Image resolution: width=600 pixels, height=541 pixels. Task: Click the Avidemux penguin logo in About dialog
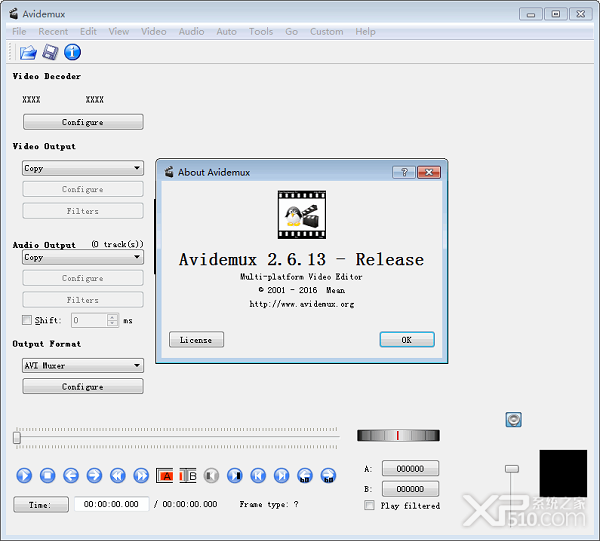pos(302,215)
